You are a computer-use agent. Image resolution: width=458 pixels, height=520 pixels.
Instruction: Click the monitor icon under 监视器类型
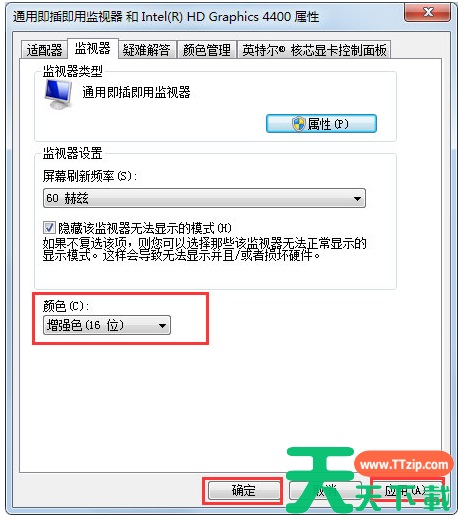pyautogui.click(x=58, y=95)
